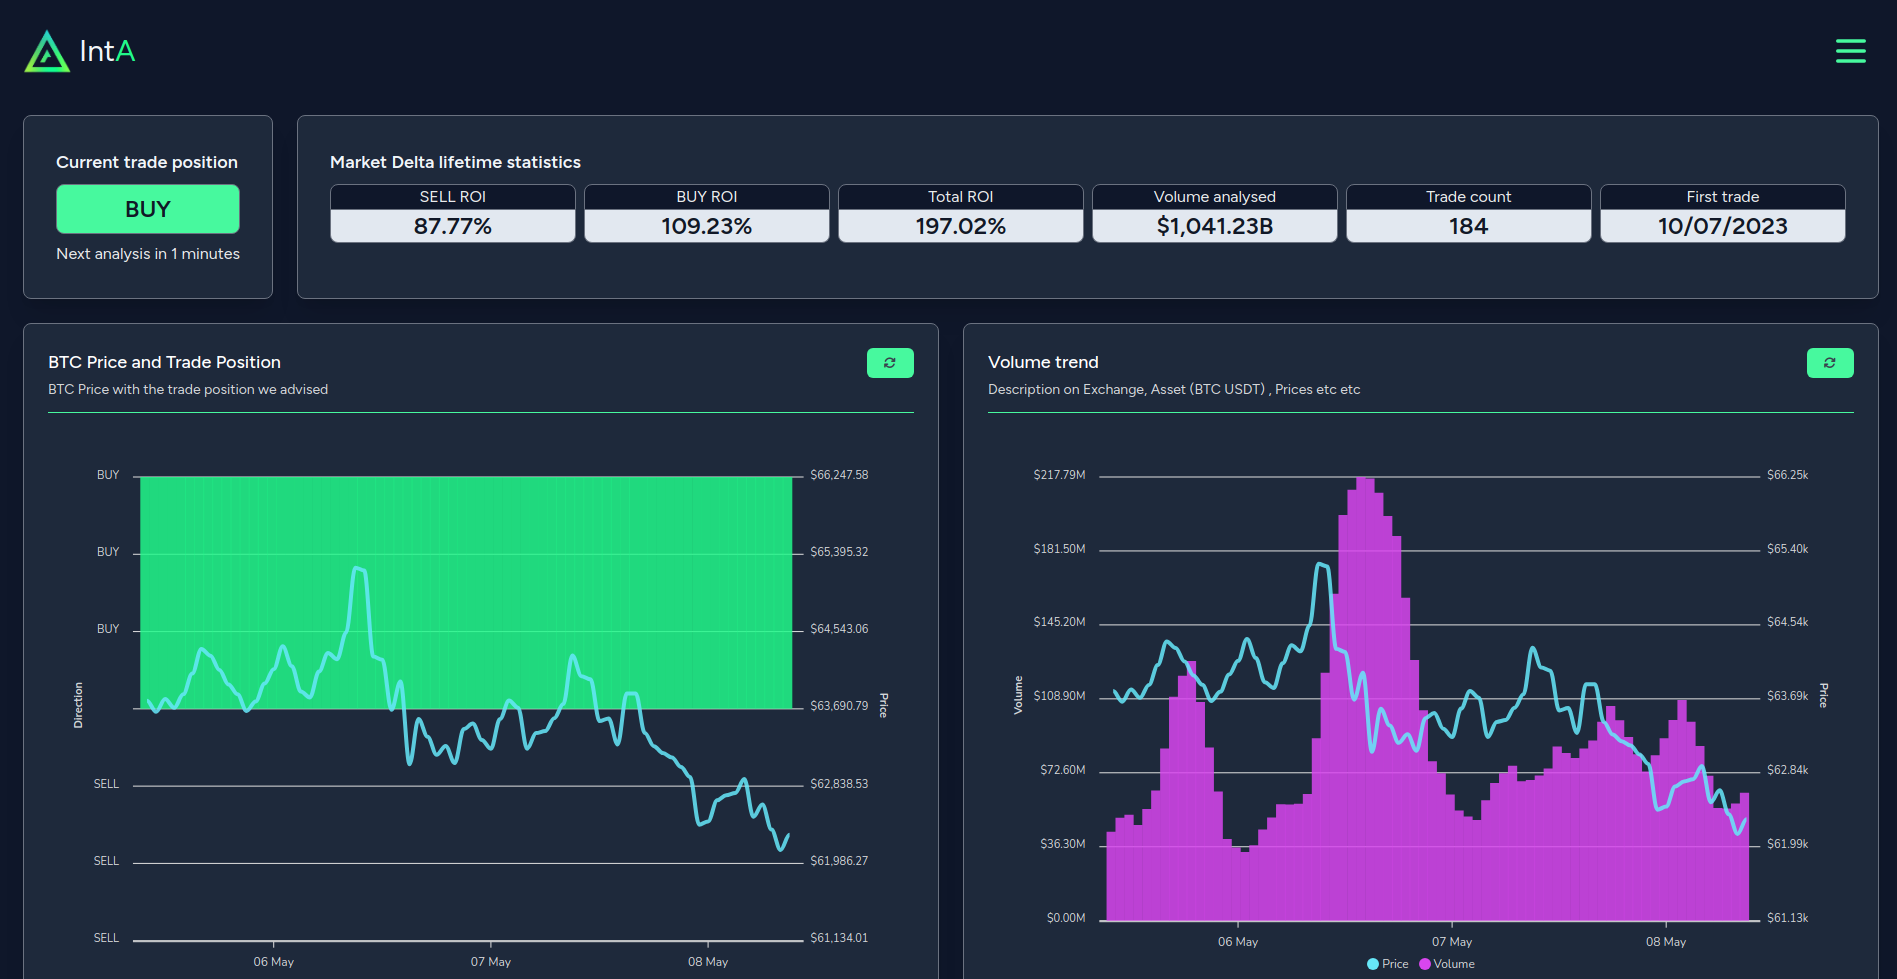The image size is (1897, 979).
Task: Click the SELL ROI 87.77% value
Action: click(x=453, y=226)
